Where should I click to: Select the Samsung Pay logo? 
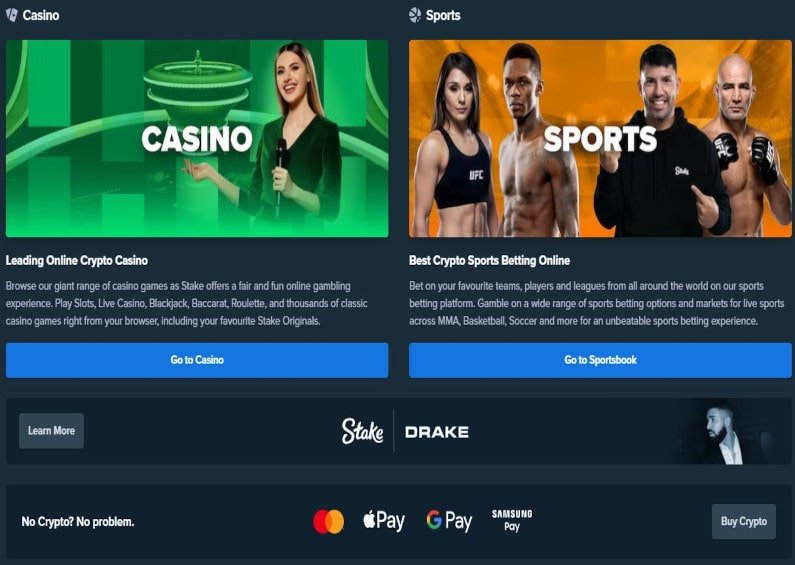click(512, 520)
